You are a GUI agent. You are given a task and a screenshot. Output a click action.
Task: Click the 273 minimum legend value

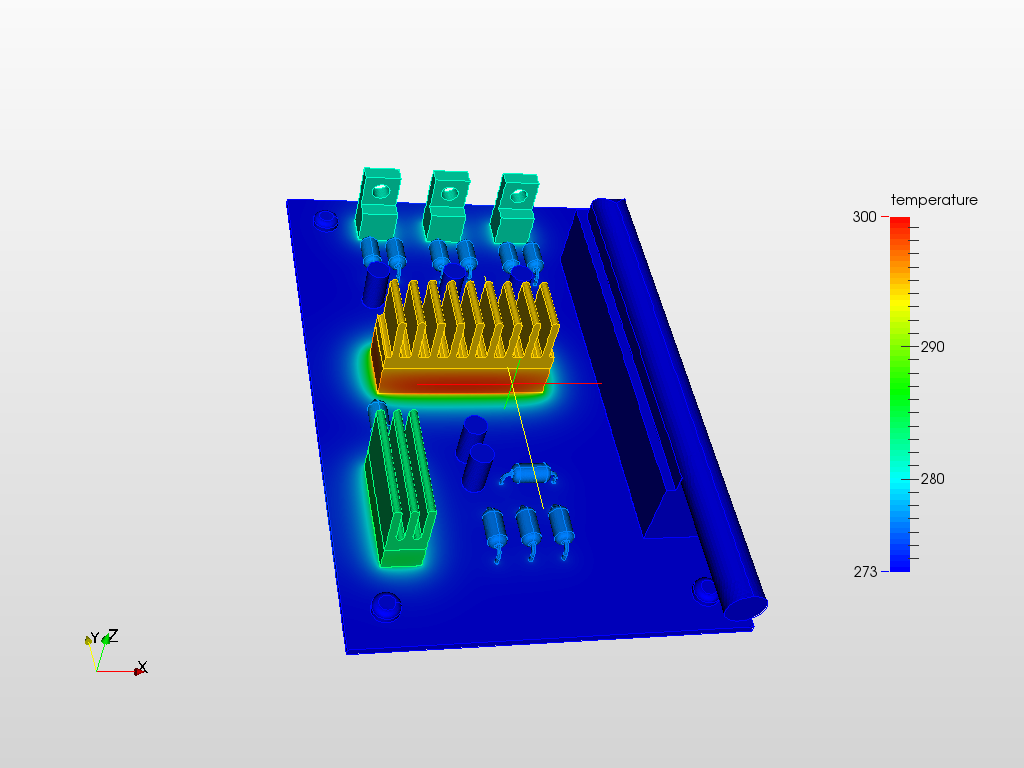coord(865,571)
